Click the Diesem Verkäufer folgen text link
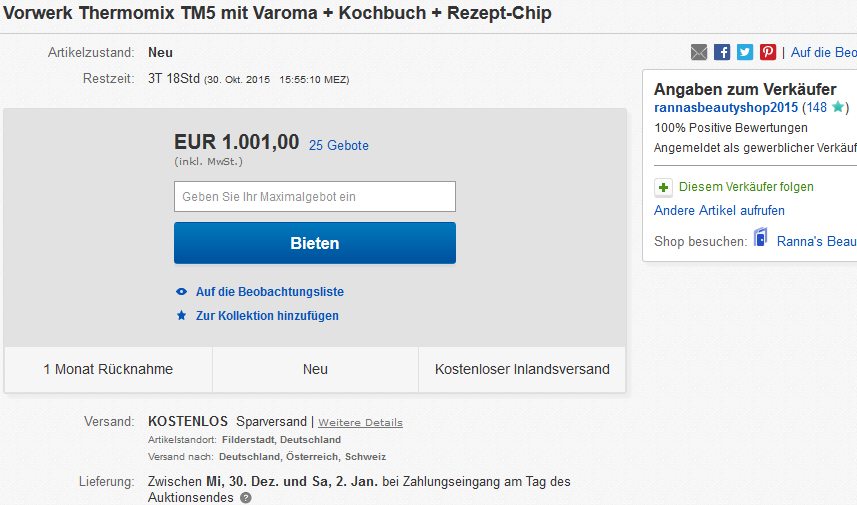The width and height of the screenshot is (857, 505). [x=746, y=187]
